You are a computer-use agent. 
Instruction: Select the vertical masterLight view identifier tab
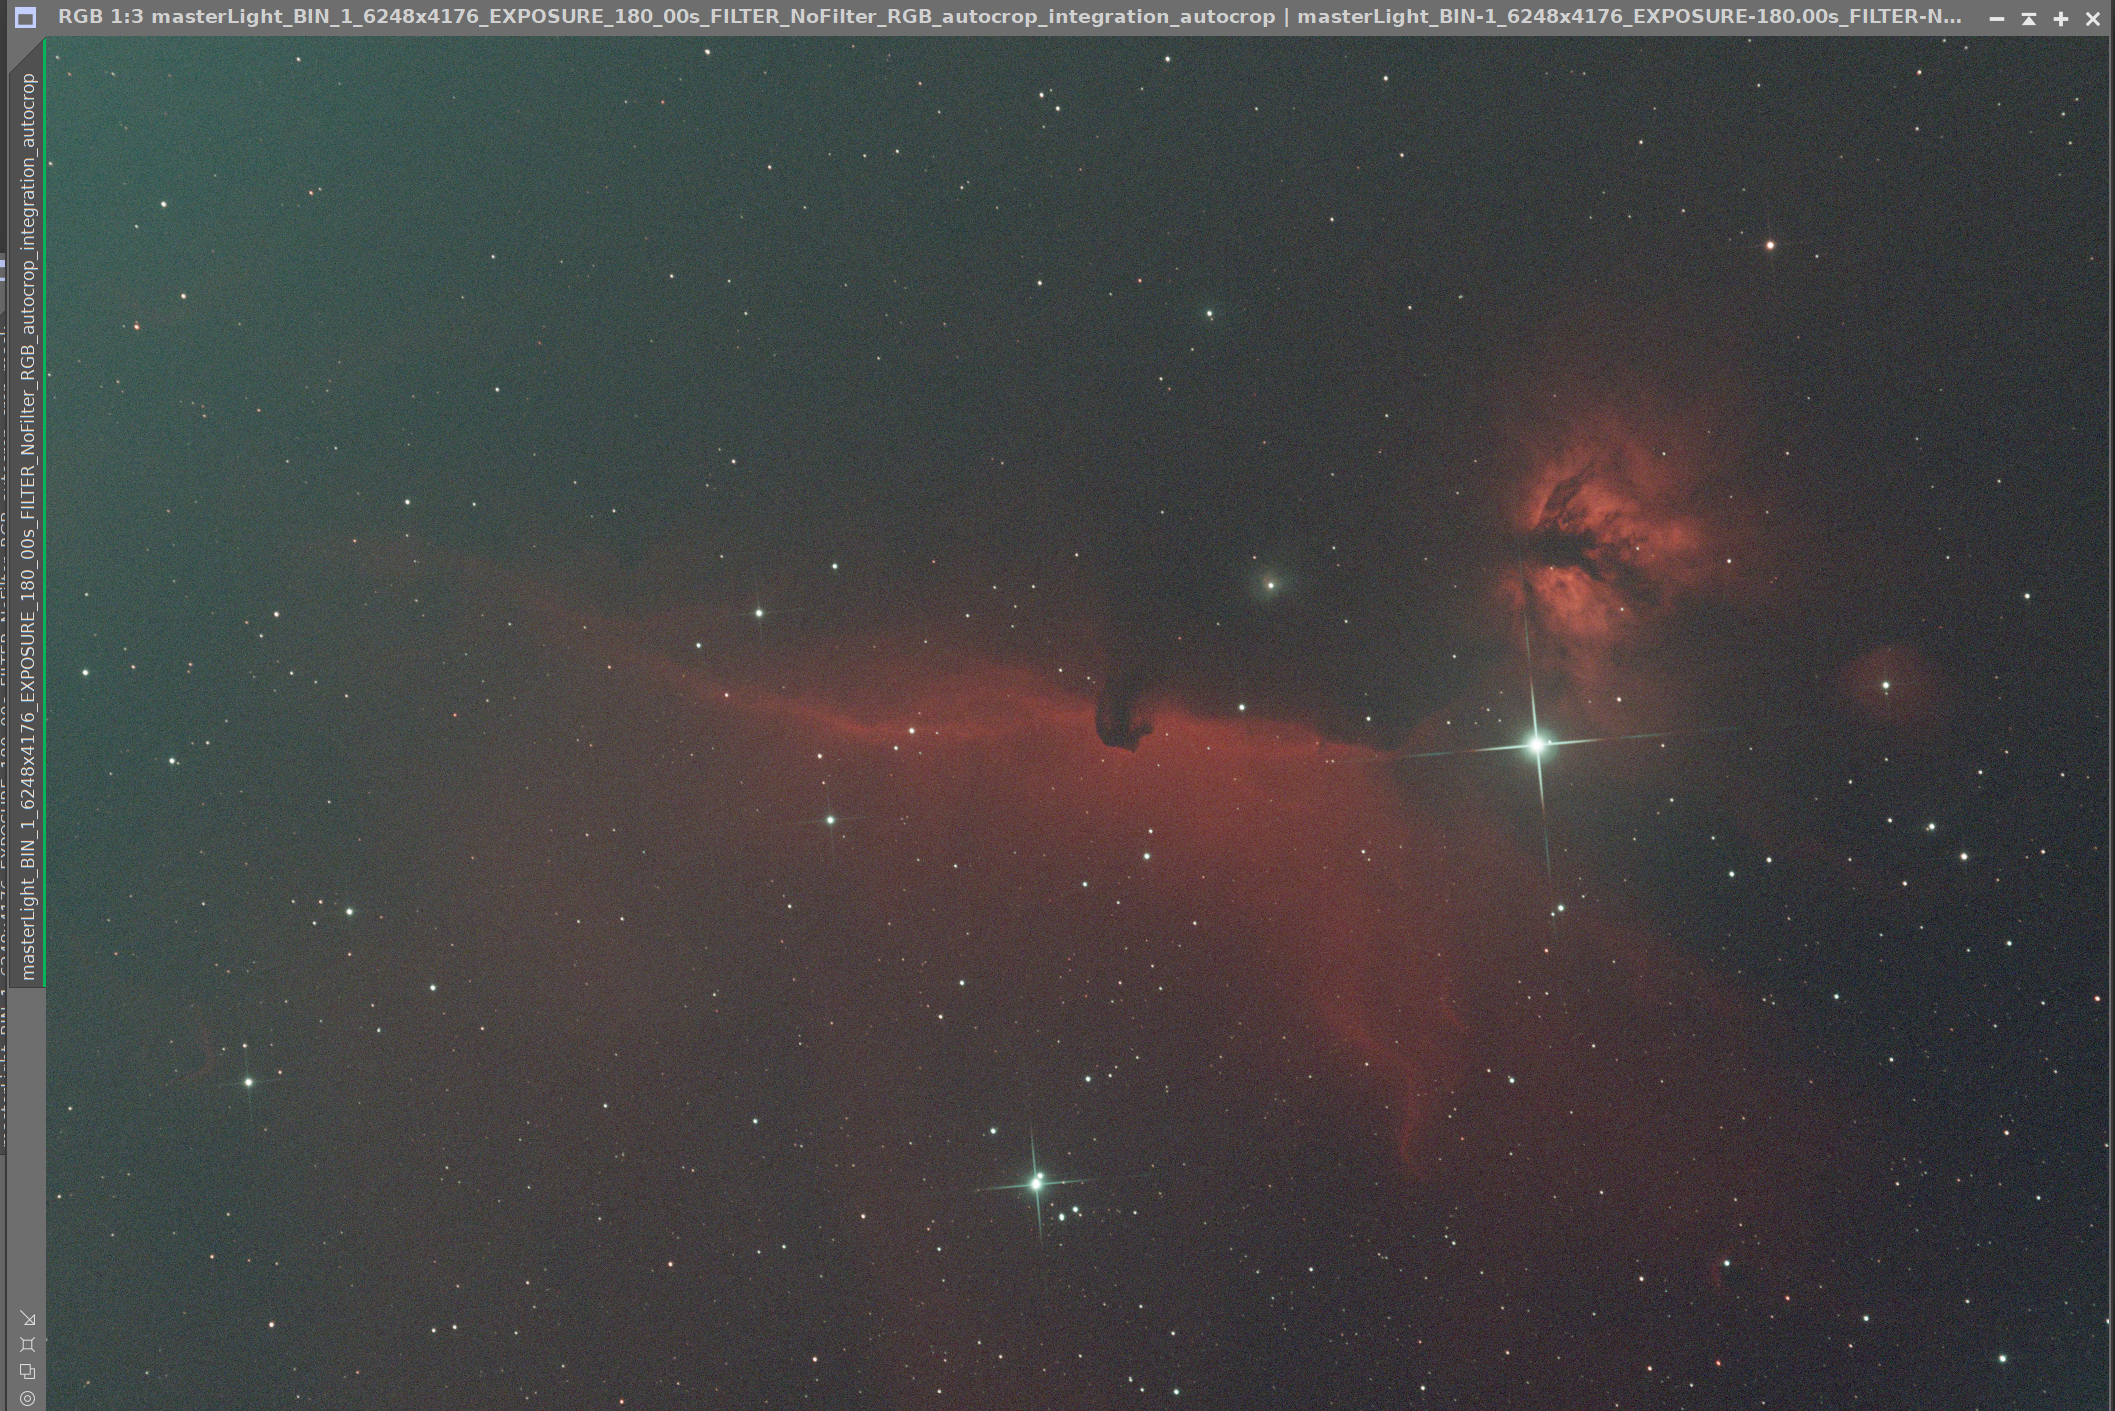click(28, 520)
